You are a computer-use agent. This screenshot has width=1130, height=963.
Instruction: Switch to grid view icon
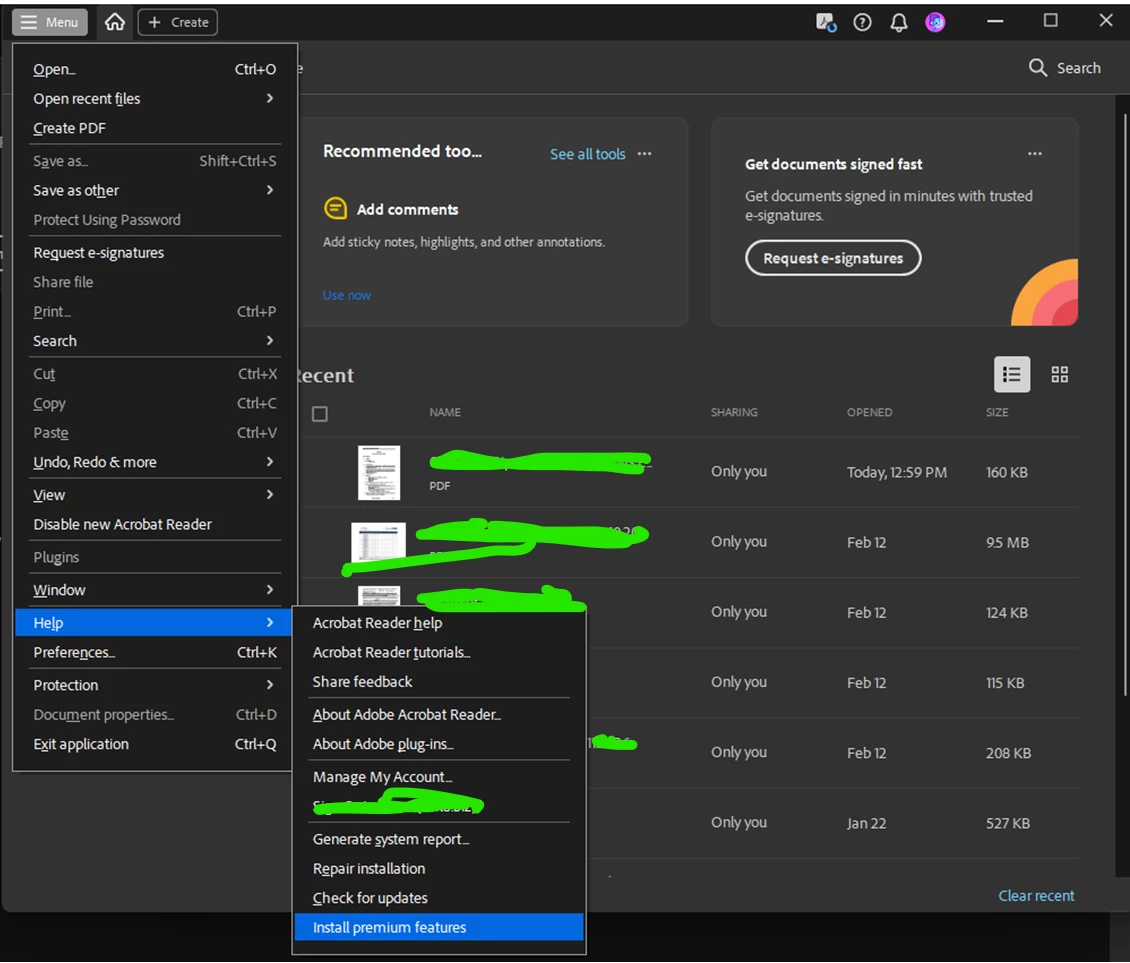(1059, 374)
